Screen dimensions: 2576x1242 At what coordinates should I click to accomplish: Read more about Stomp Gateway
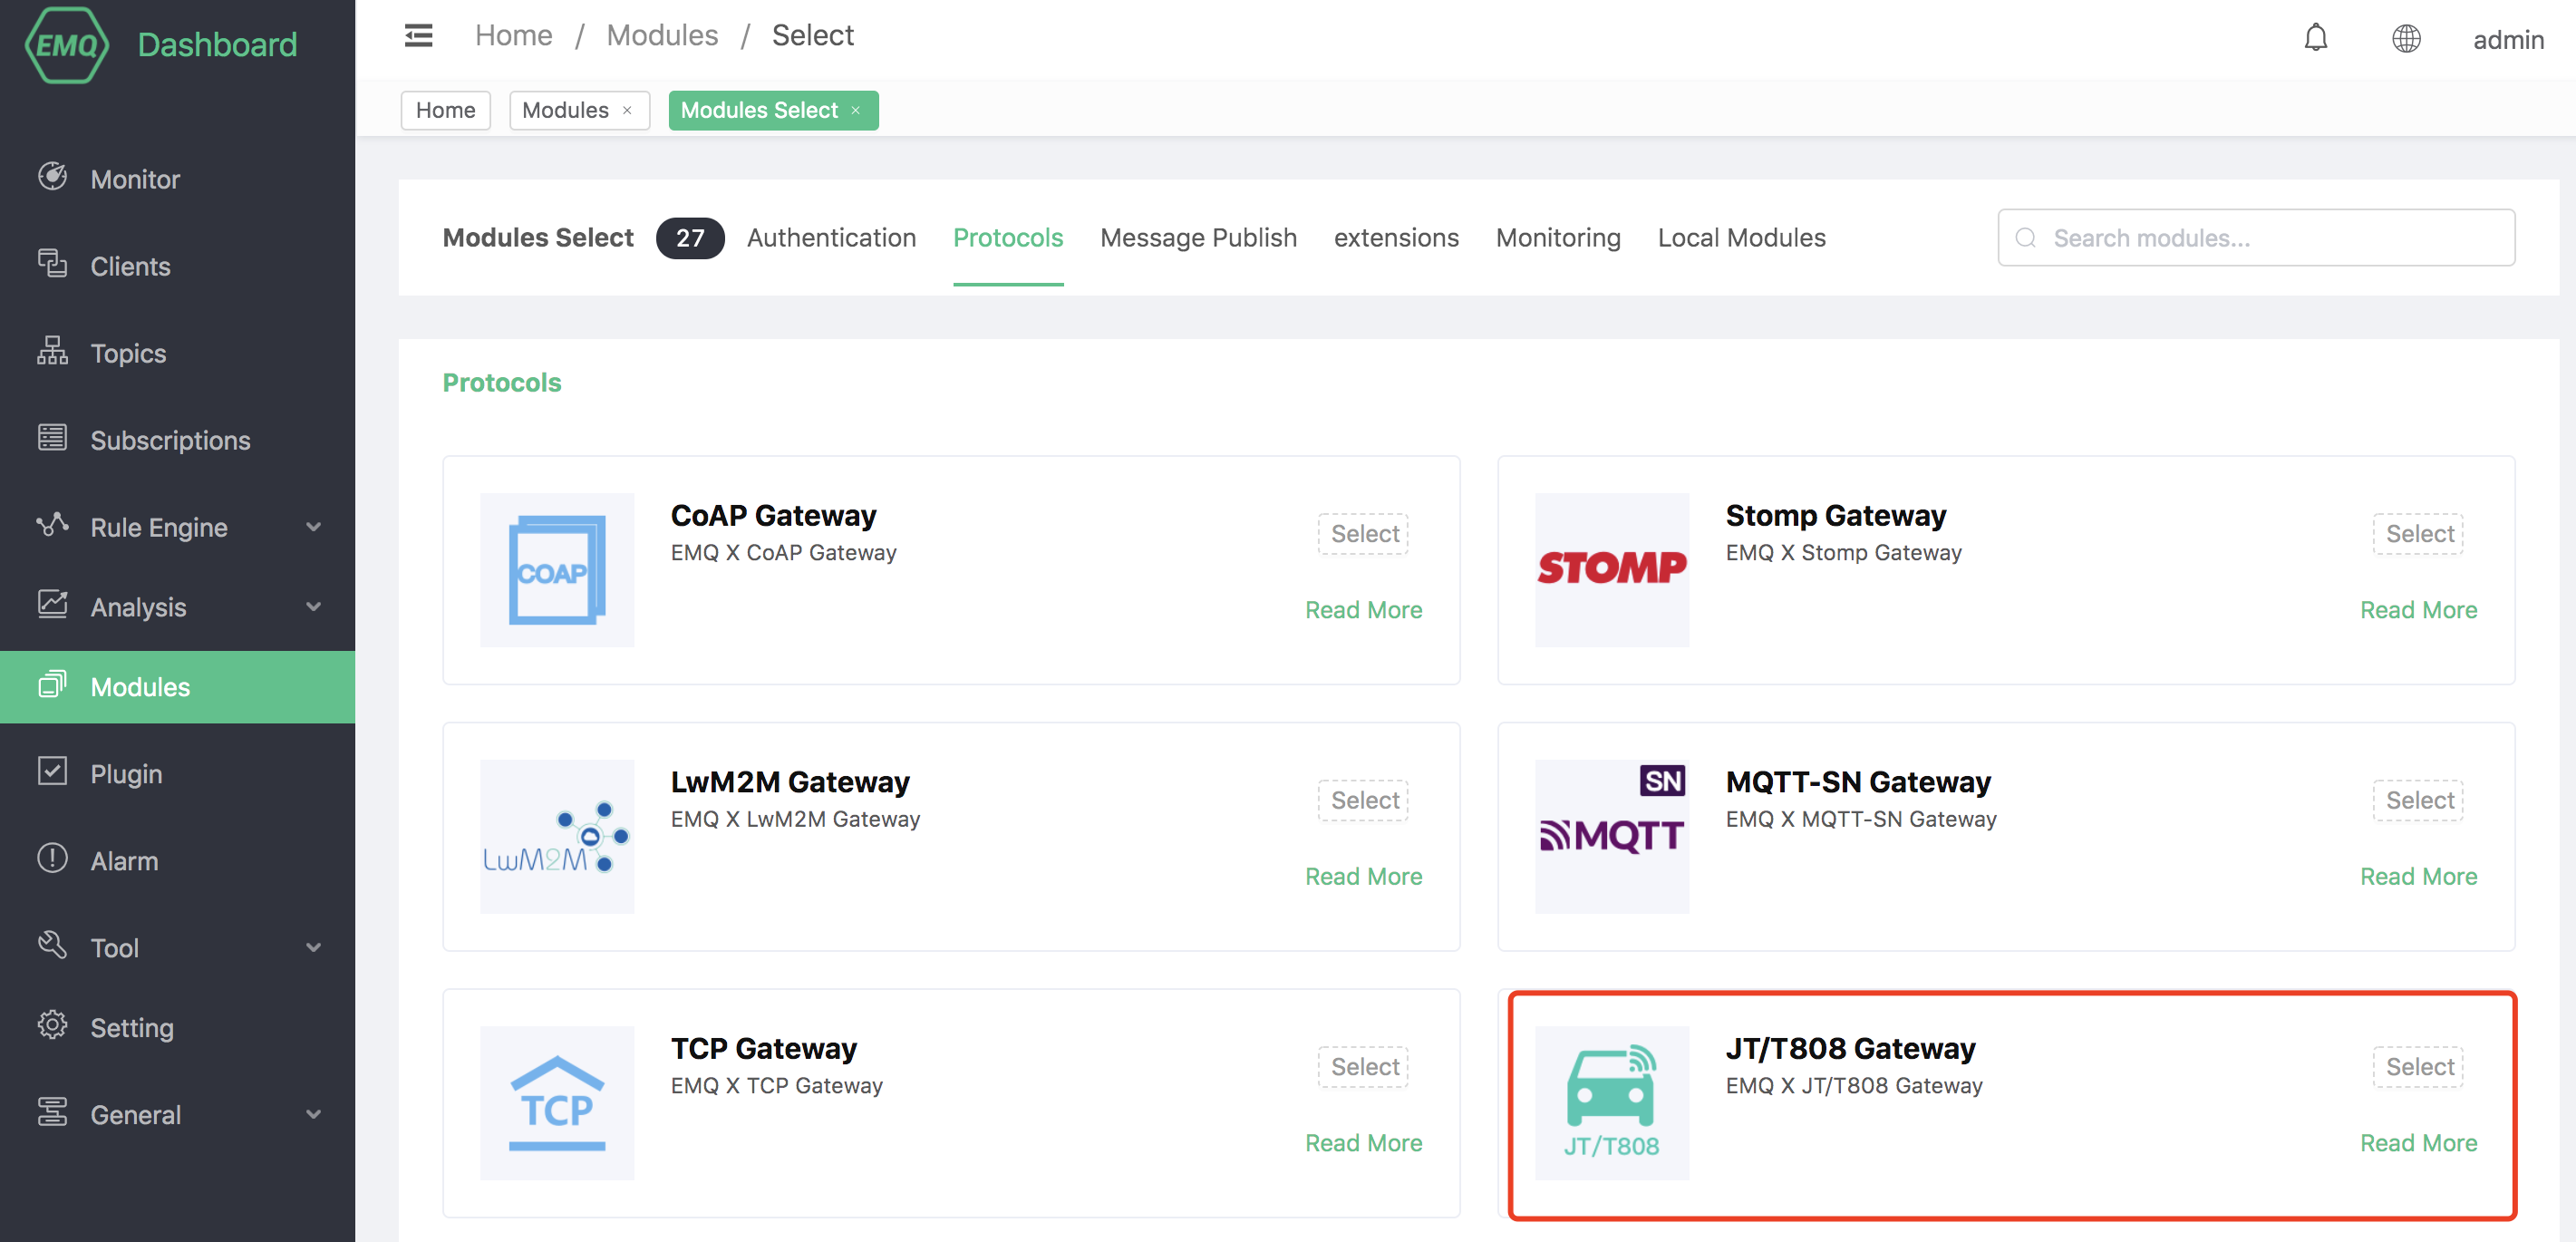[x=2418, y=610]
